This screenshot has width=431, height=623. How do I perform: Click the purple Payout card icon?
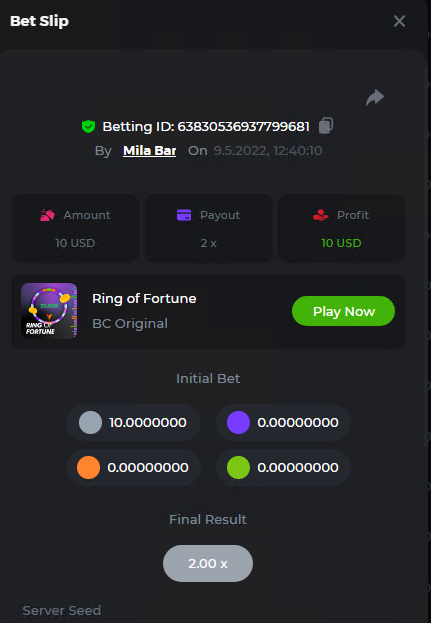click(x=184, y=215)
